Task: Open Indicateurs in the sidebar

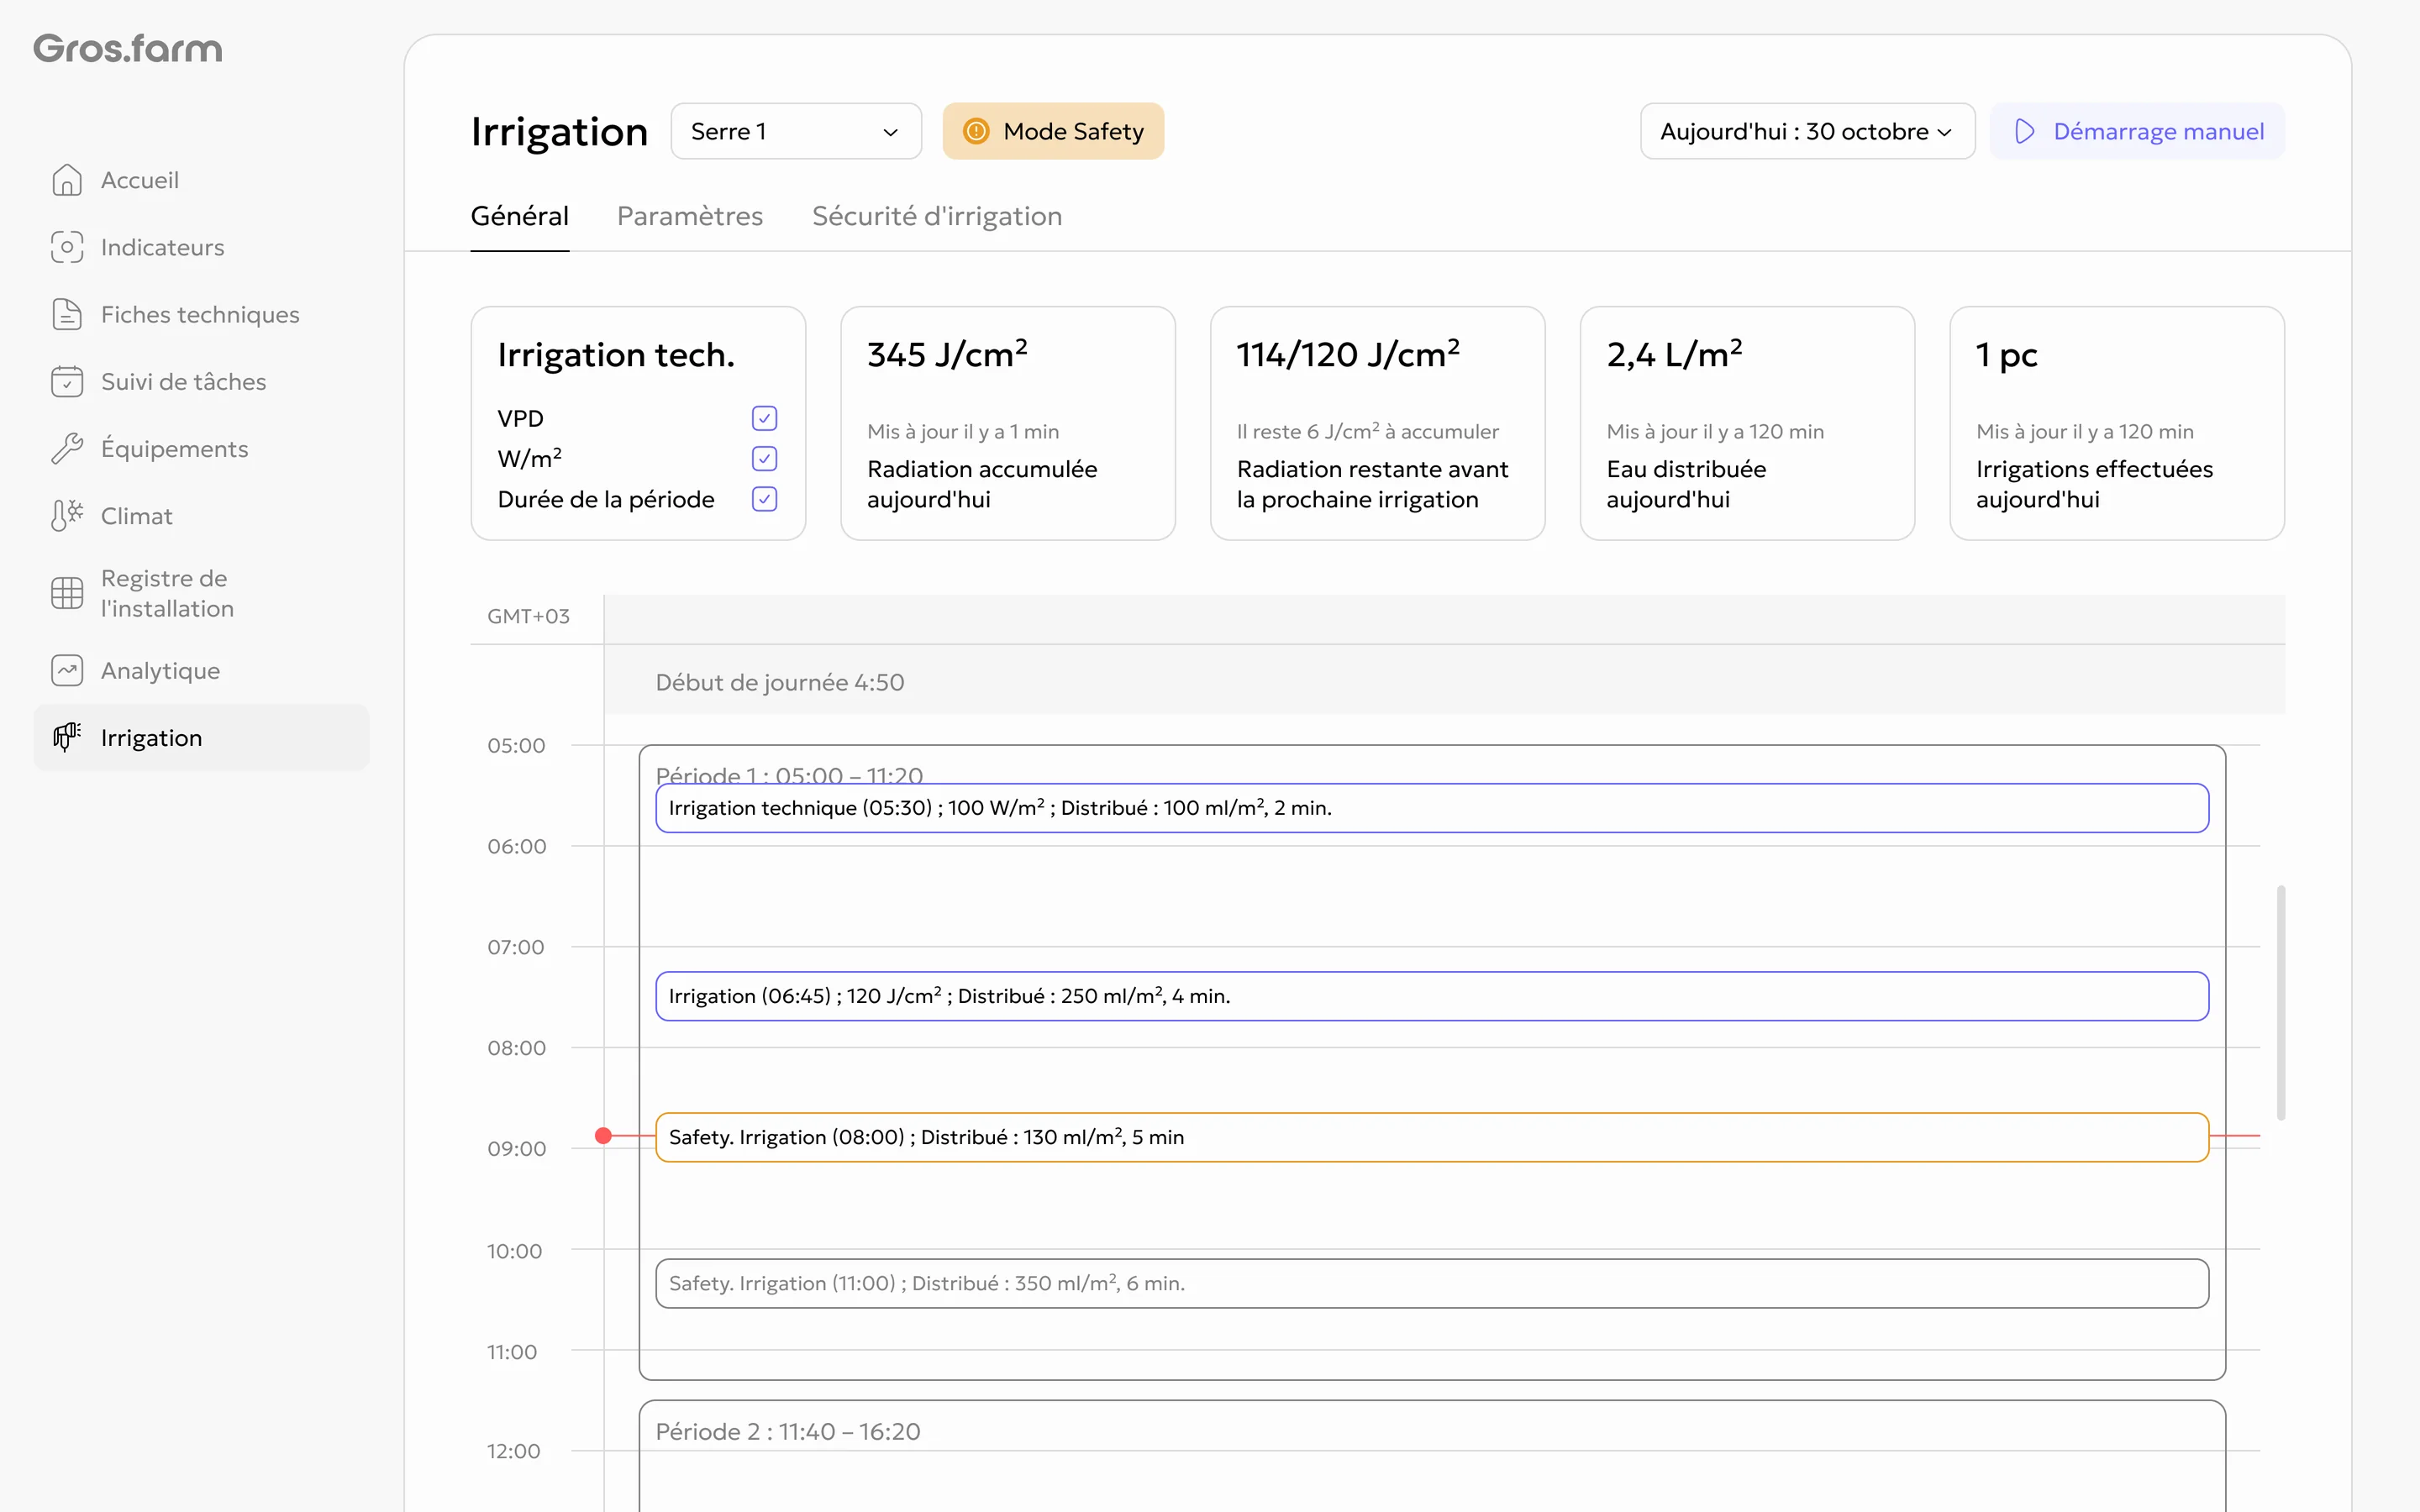Action: click(202, 247)
